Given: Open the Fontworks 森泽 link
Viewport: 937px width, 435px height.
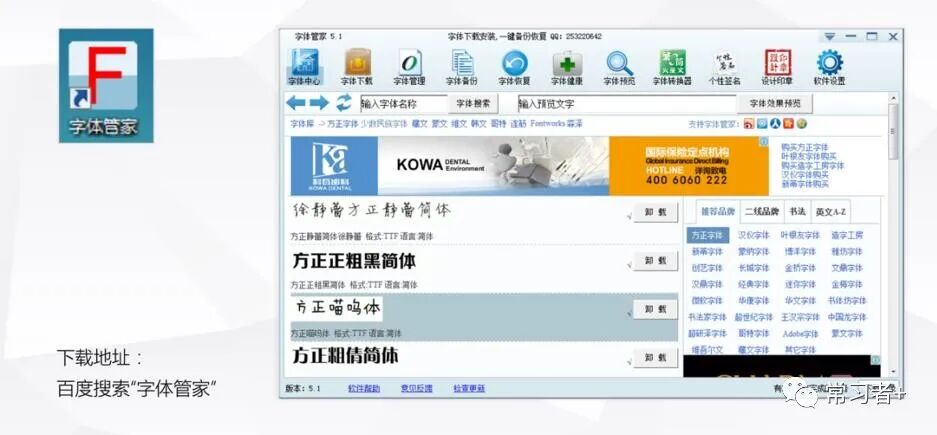Looking at the screenshot, I should pos(556,124).
